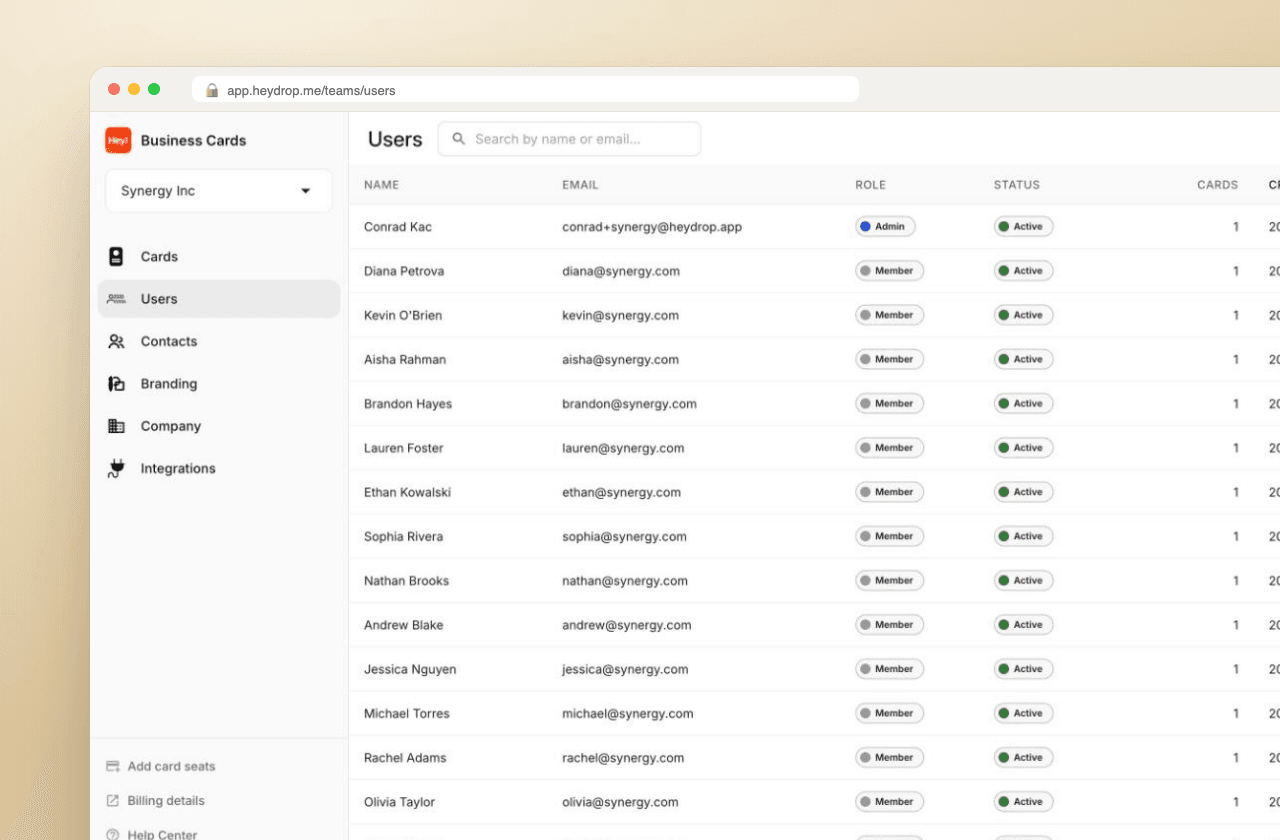Open the Integrations page
Image resolution: width=1280 pixels, height=840 pixels.
219,468
